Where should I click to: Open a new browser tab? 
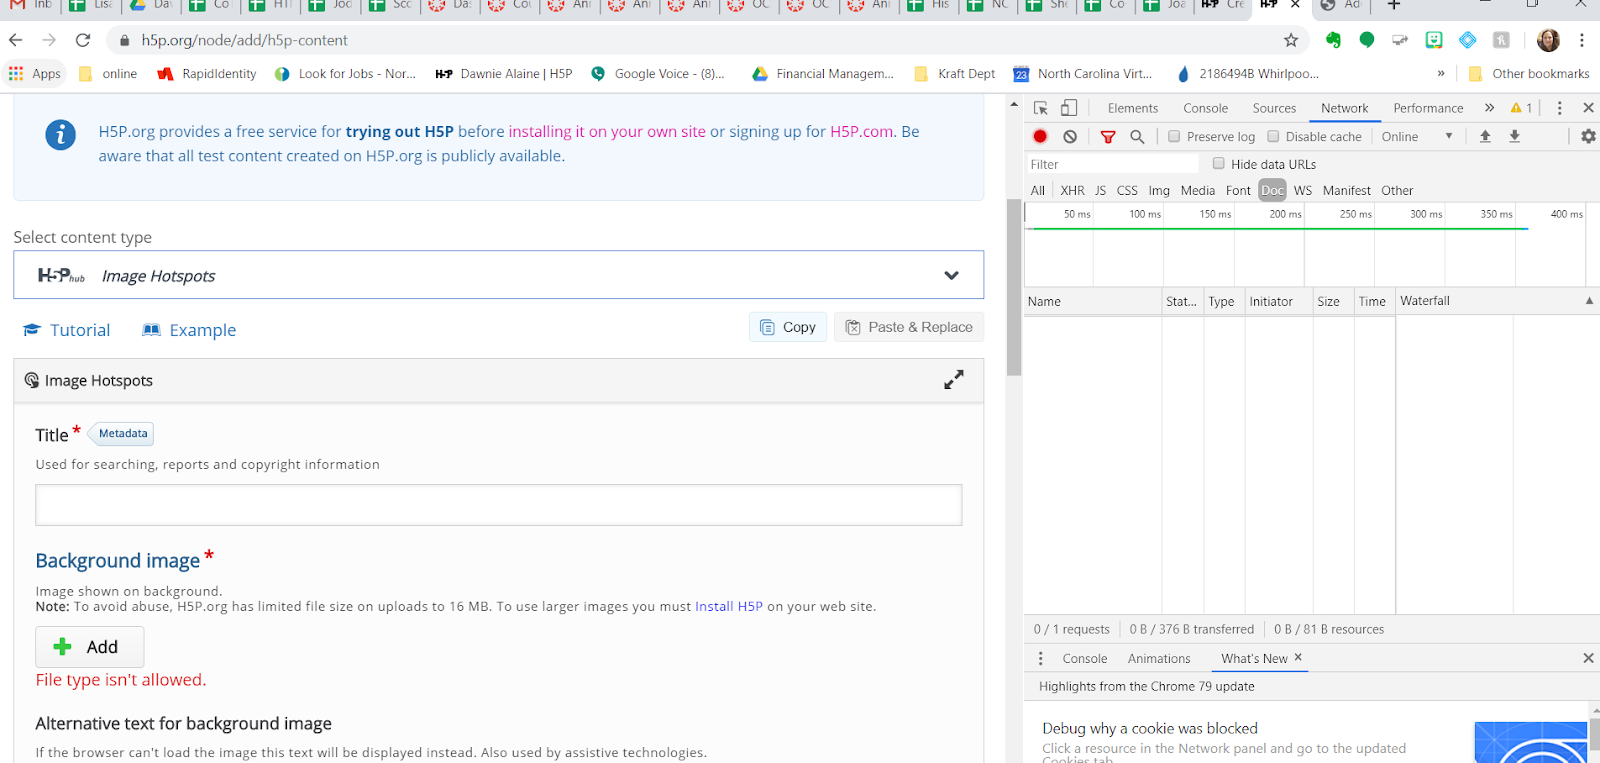[x=1393, y=6]
